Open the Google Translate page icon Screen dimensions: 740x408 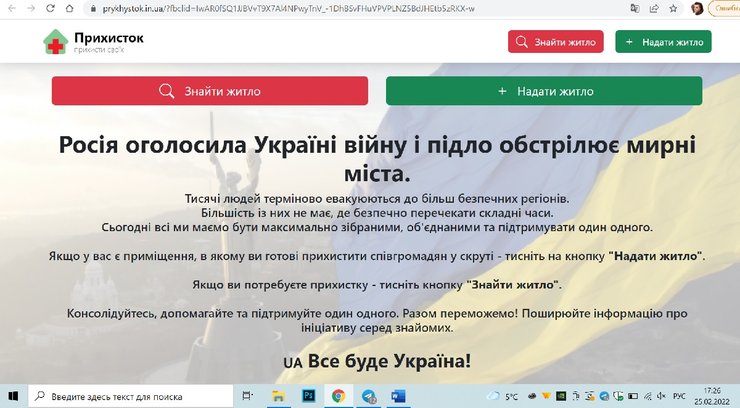click(635, 8)
